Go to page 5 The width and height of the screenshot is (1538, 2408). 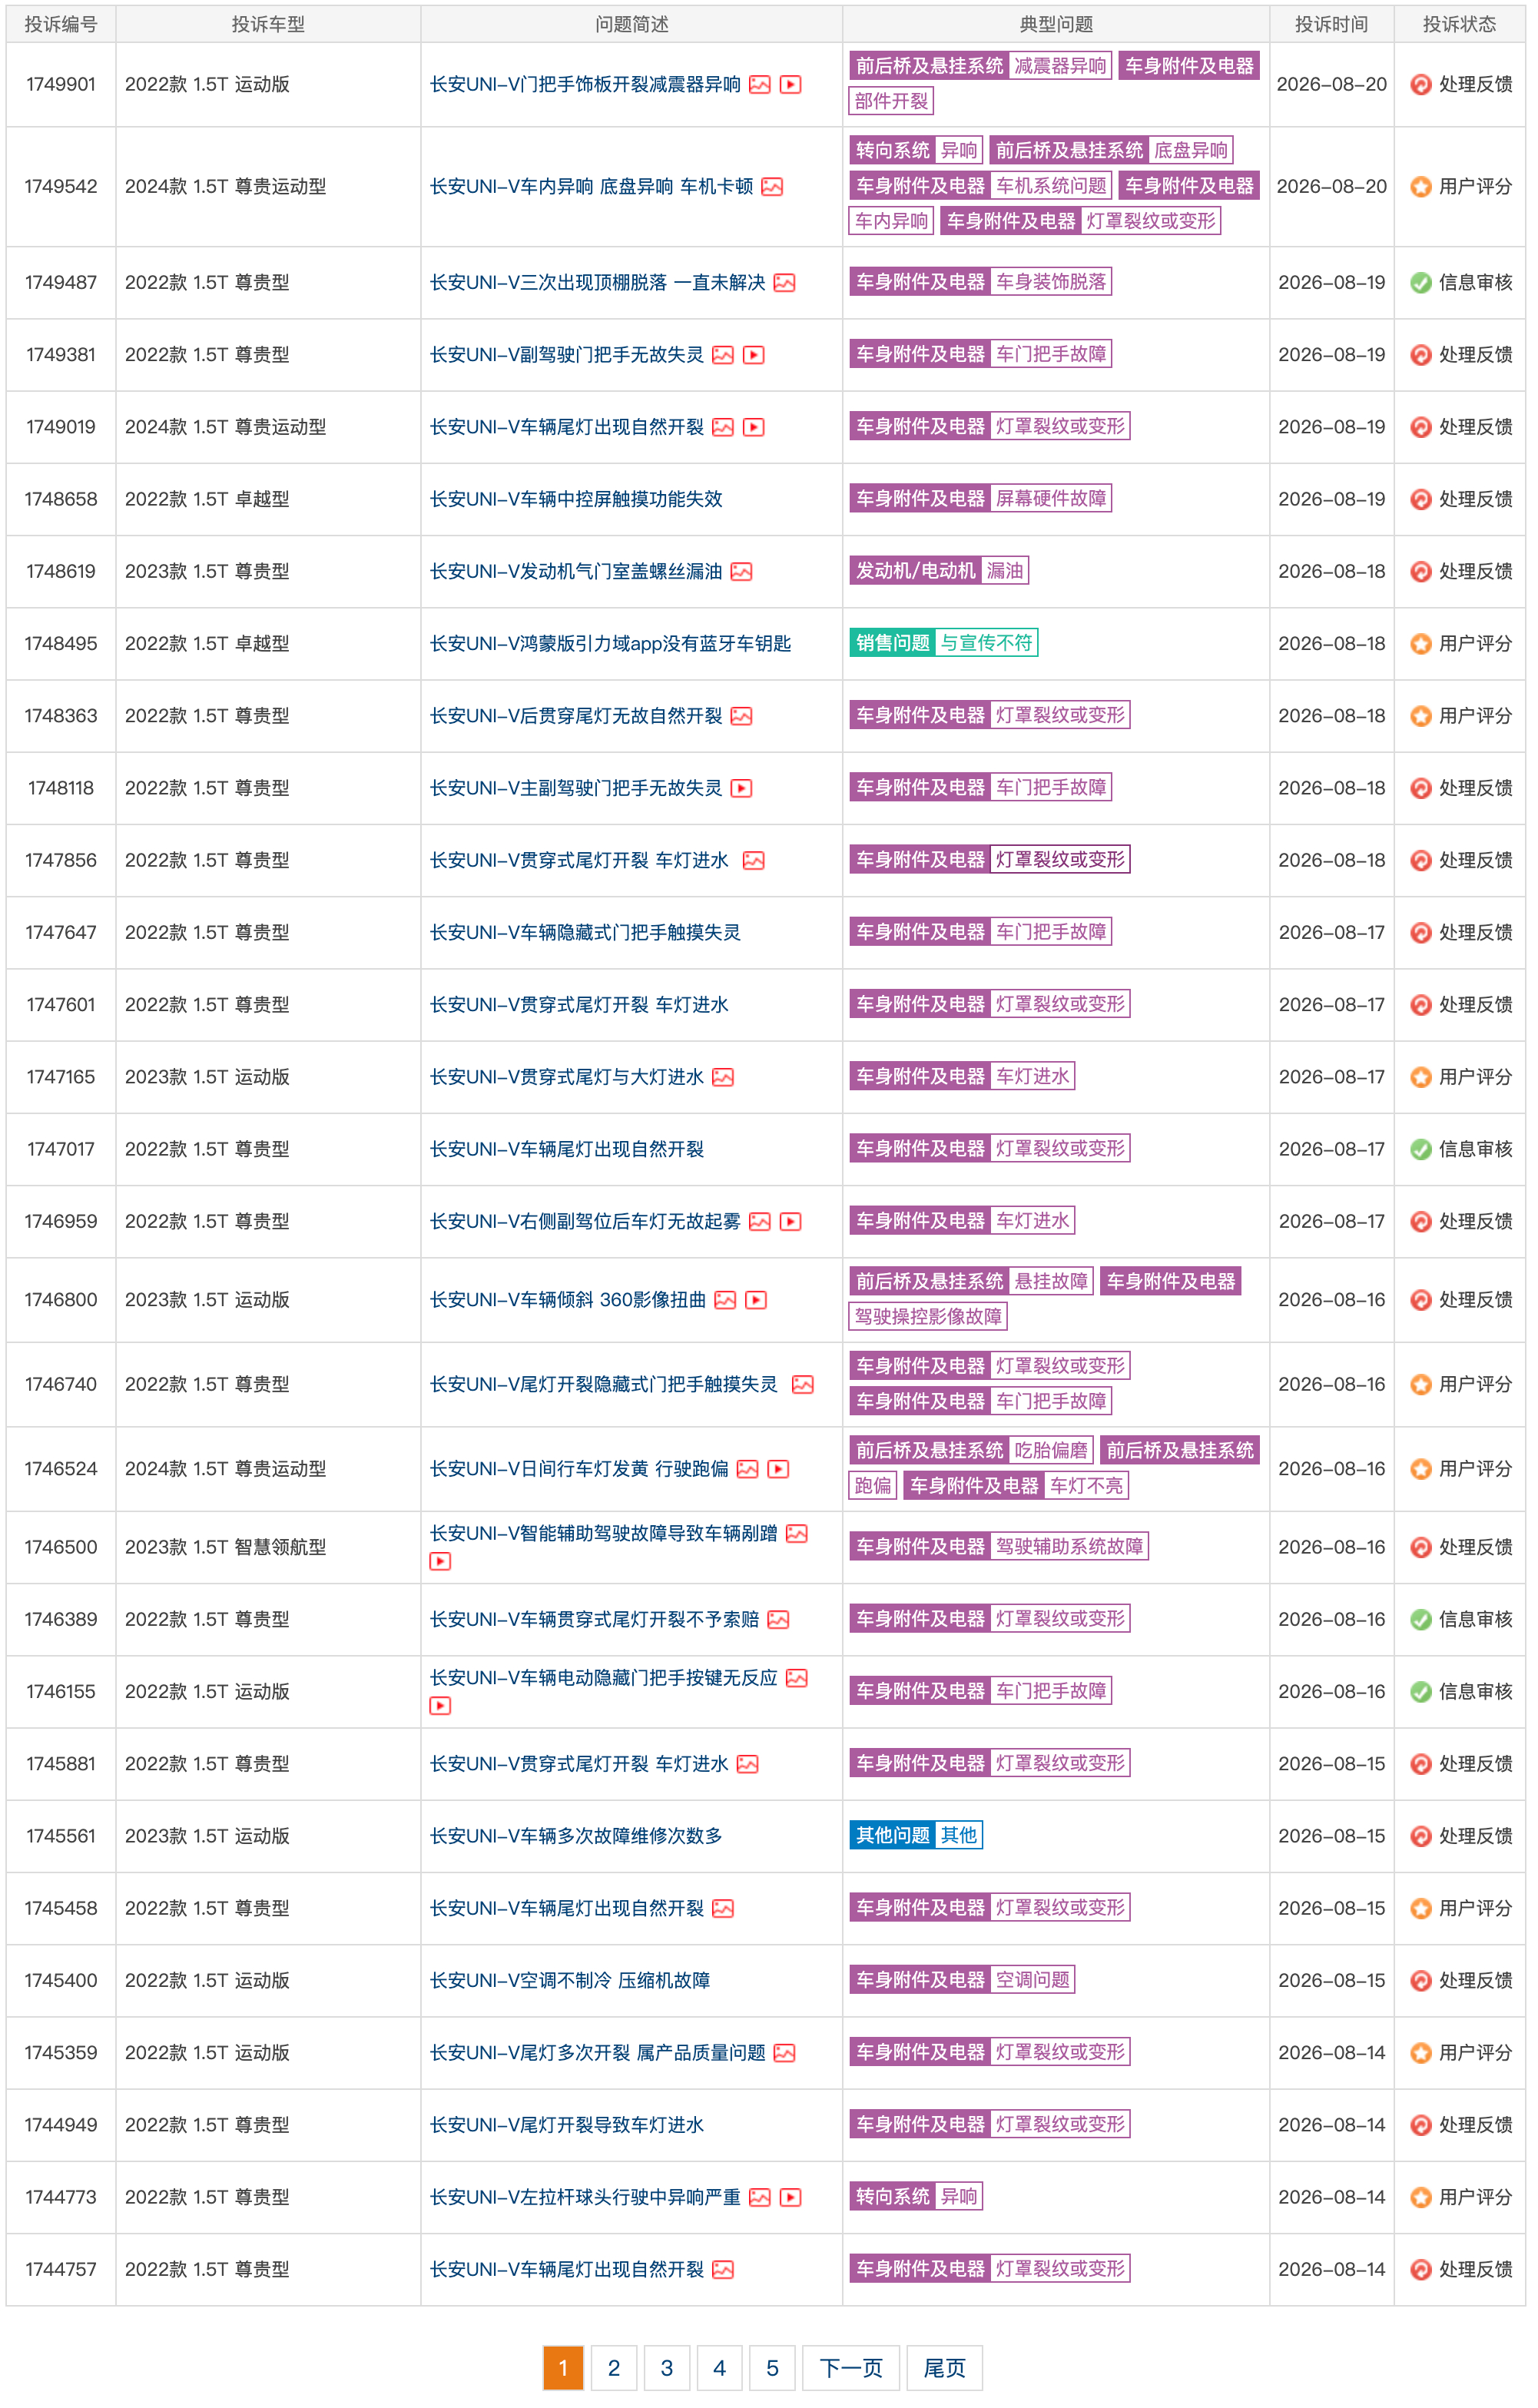pyautogui.click(x=772, y=2368)
